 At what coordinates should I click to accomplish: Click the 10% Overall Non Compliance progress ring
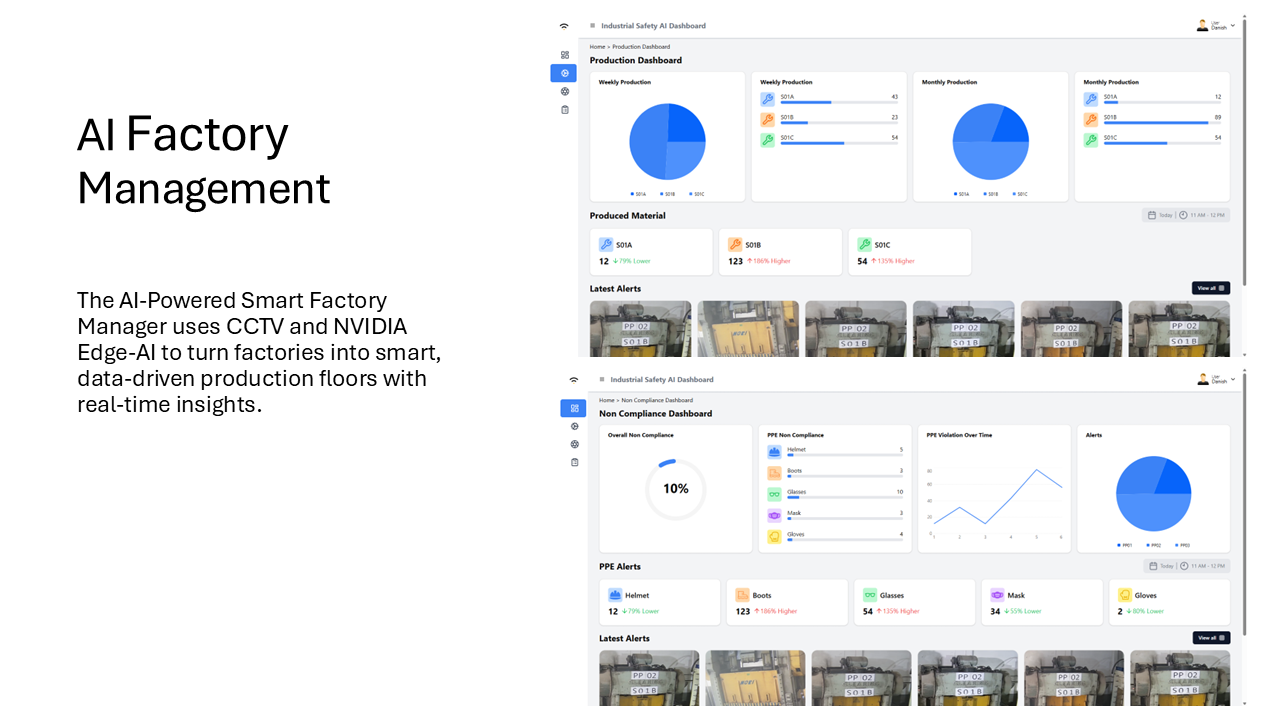coord(675,489)
